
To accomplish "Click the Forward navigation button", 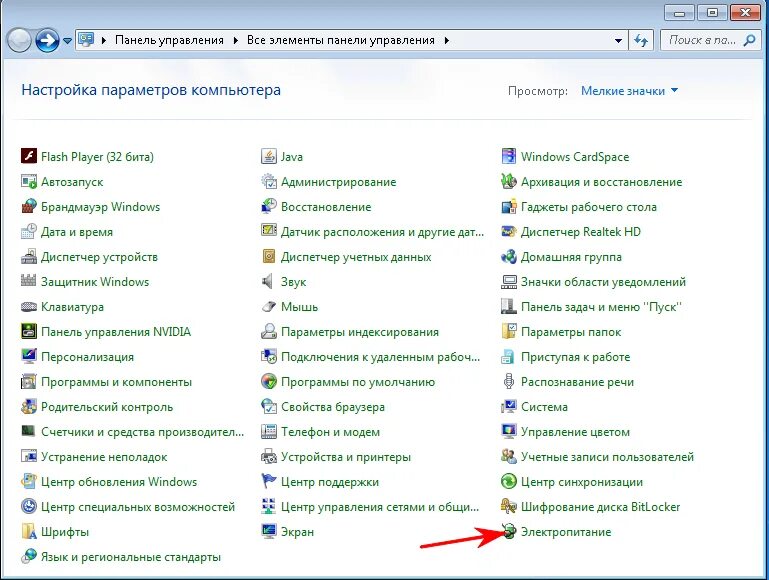I will point(47,41).
